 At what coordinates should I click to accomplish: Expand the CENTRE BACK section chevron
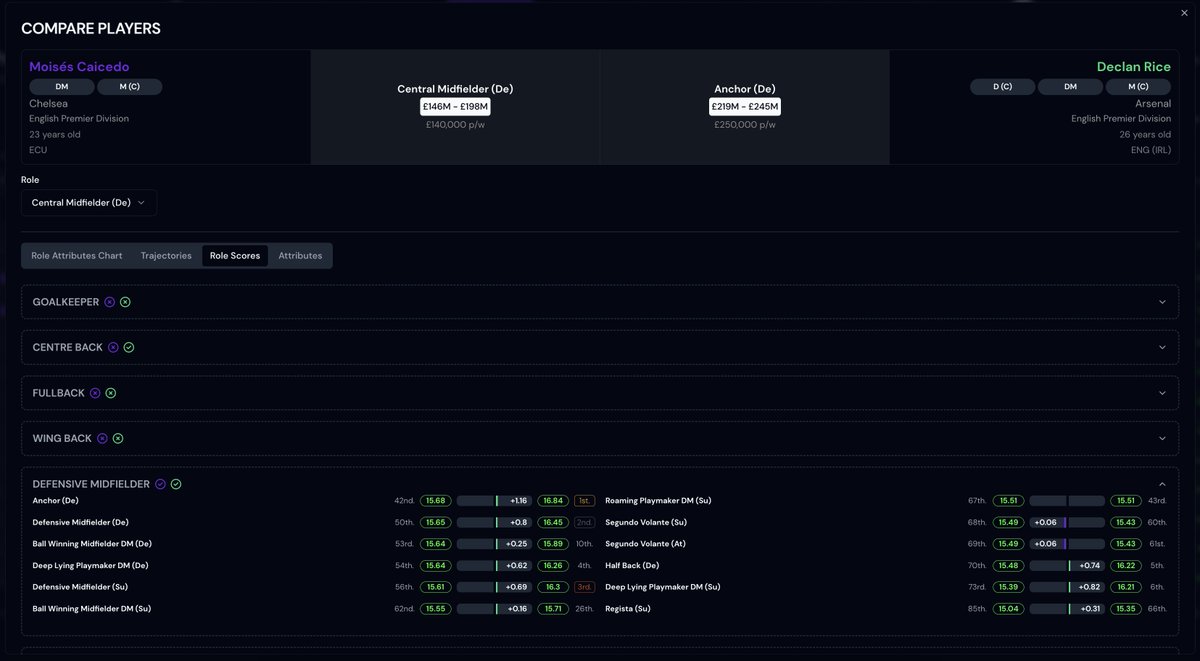[x=1162, y=347]
